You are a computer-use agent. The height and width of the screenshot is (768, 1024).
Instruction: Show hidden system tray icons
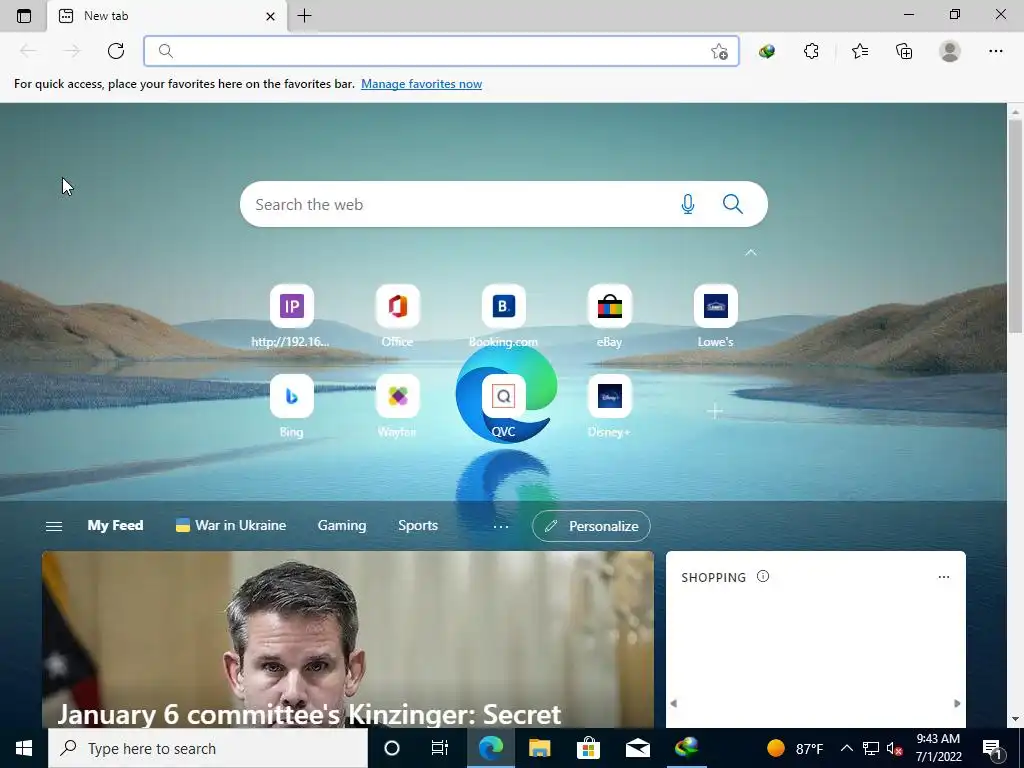846,748
